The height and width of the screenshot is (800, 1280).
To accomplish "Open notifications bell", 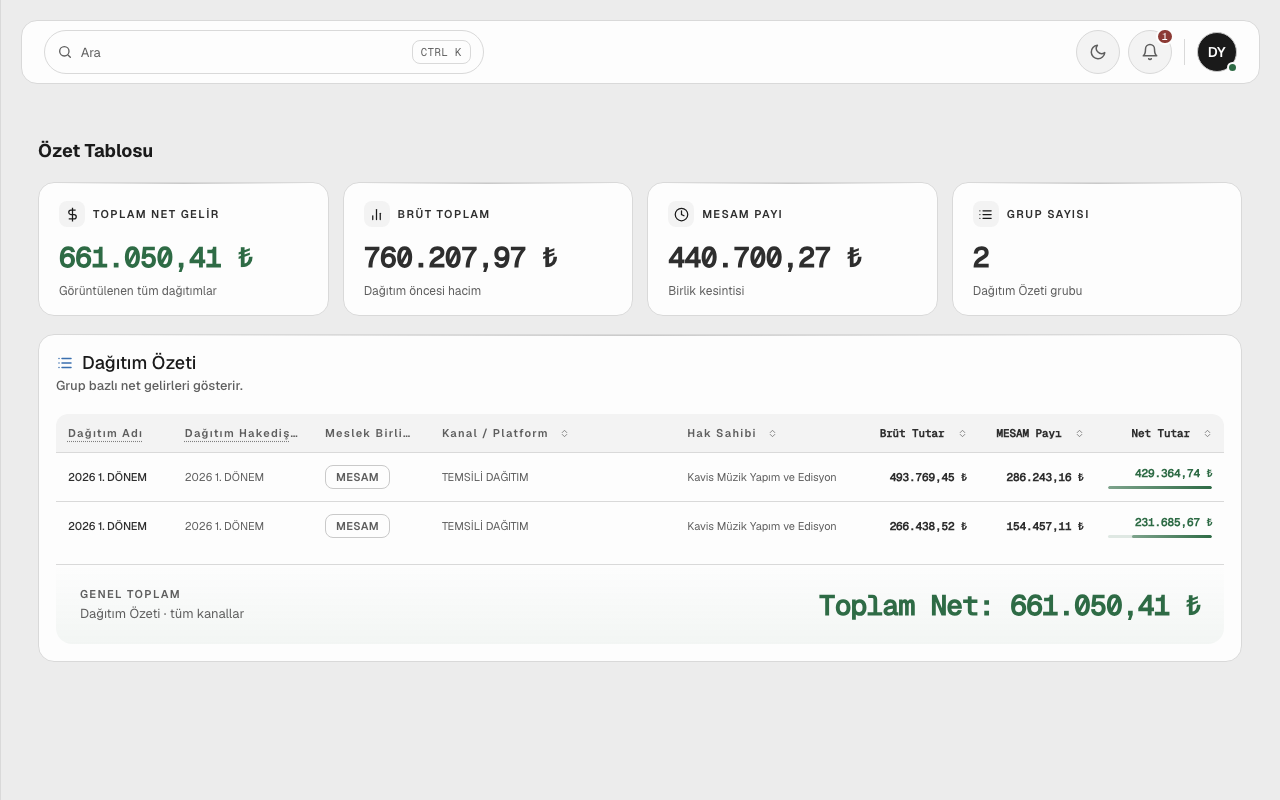I will click(x=1150, y=52).
